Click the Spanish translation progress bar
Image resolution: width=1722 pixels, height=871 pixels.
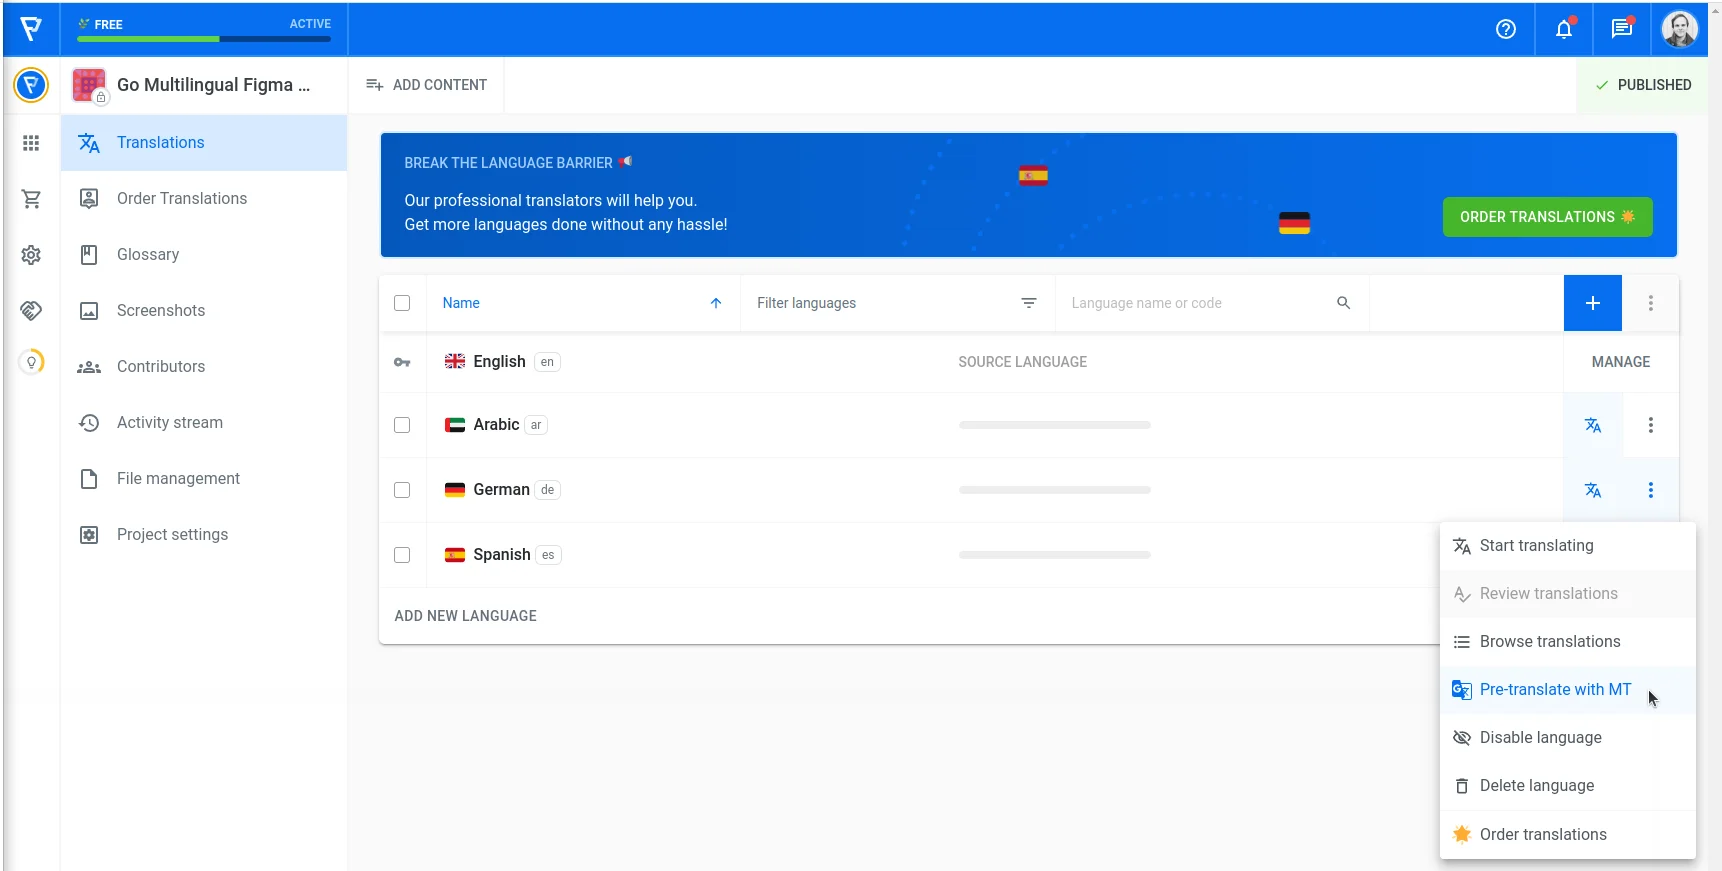click(1054, 555)
